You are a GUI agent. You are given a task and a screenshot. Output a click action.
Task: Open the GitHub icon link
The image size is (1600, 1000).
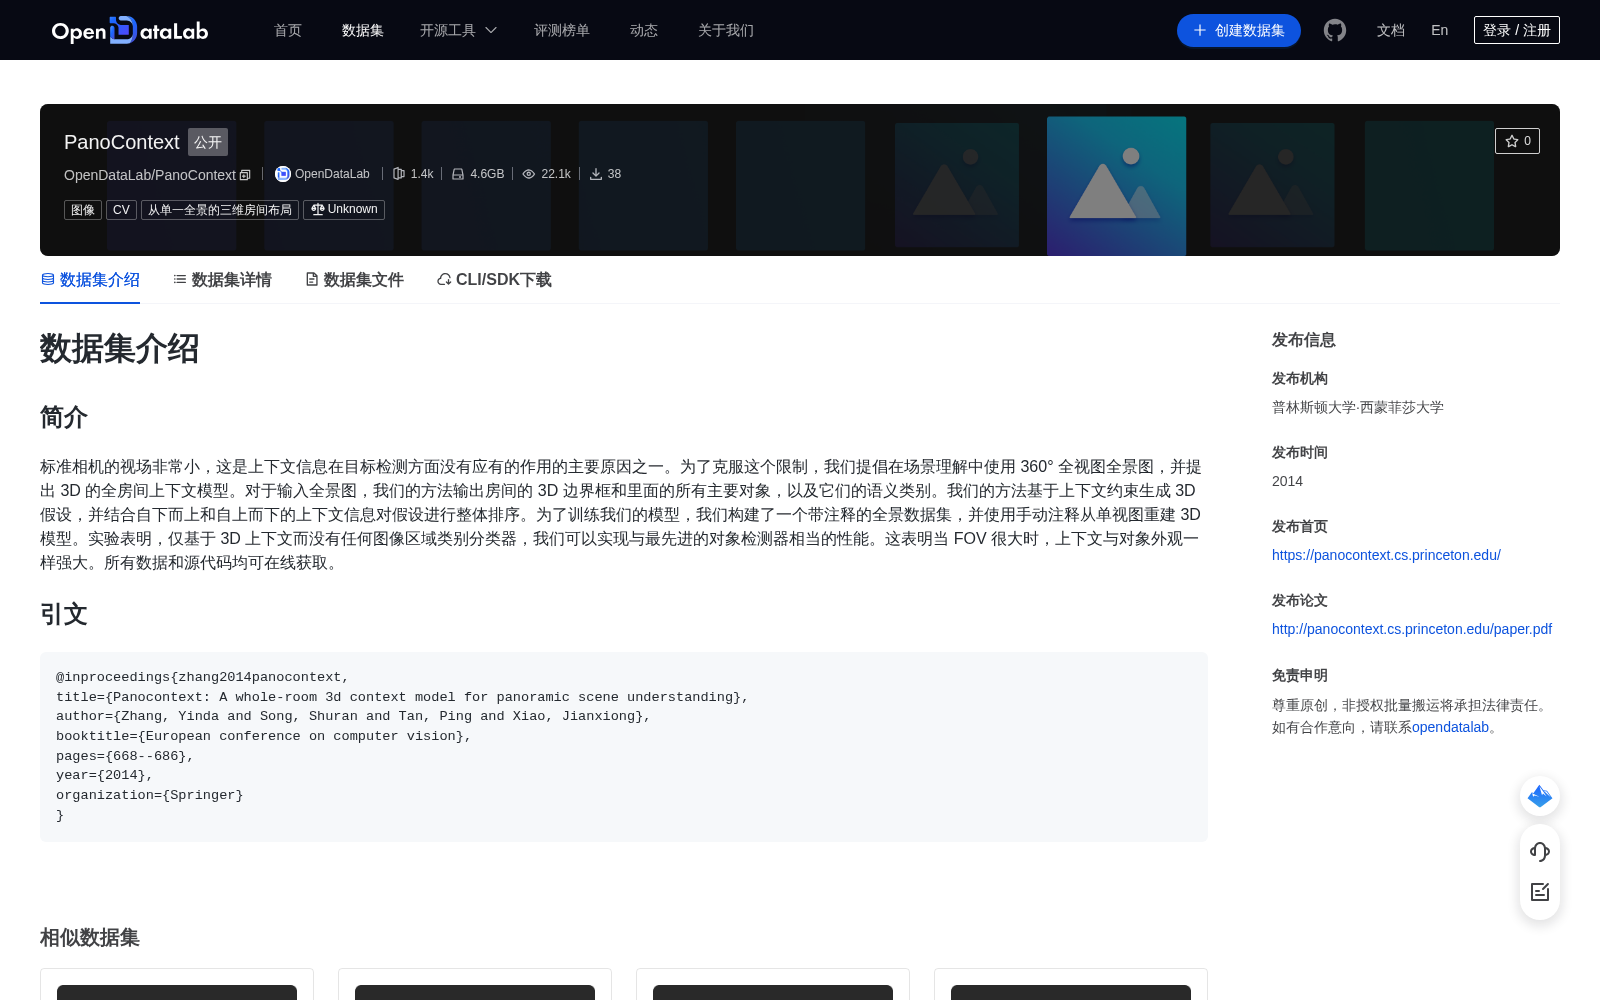1335,30
